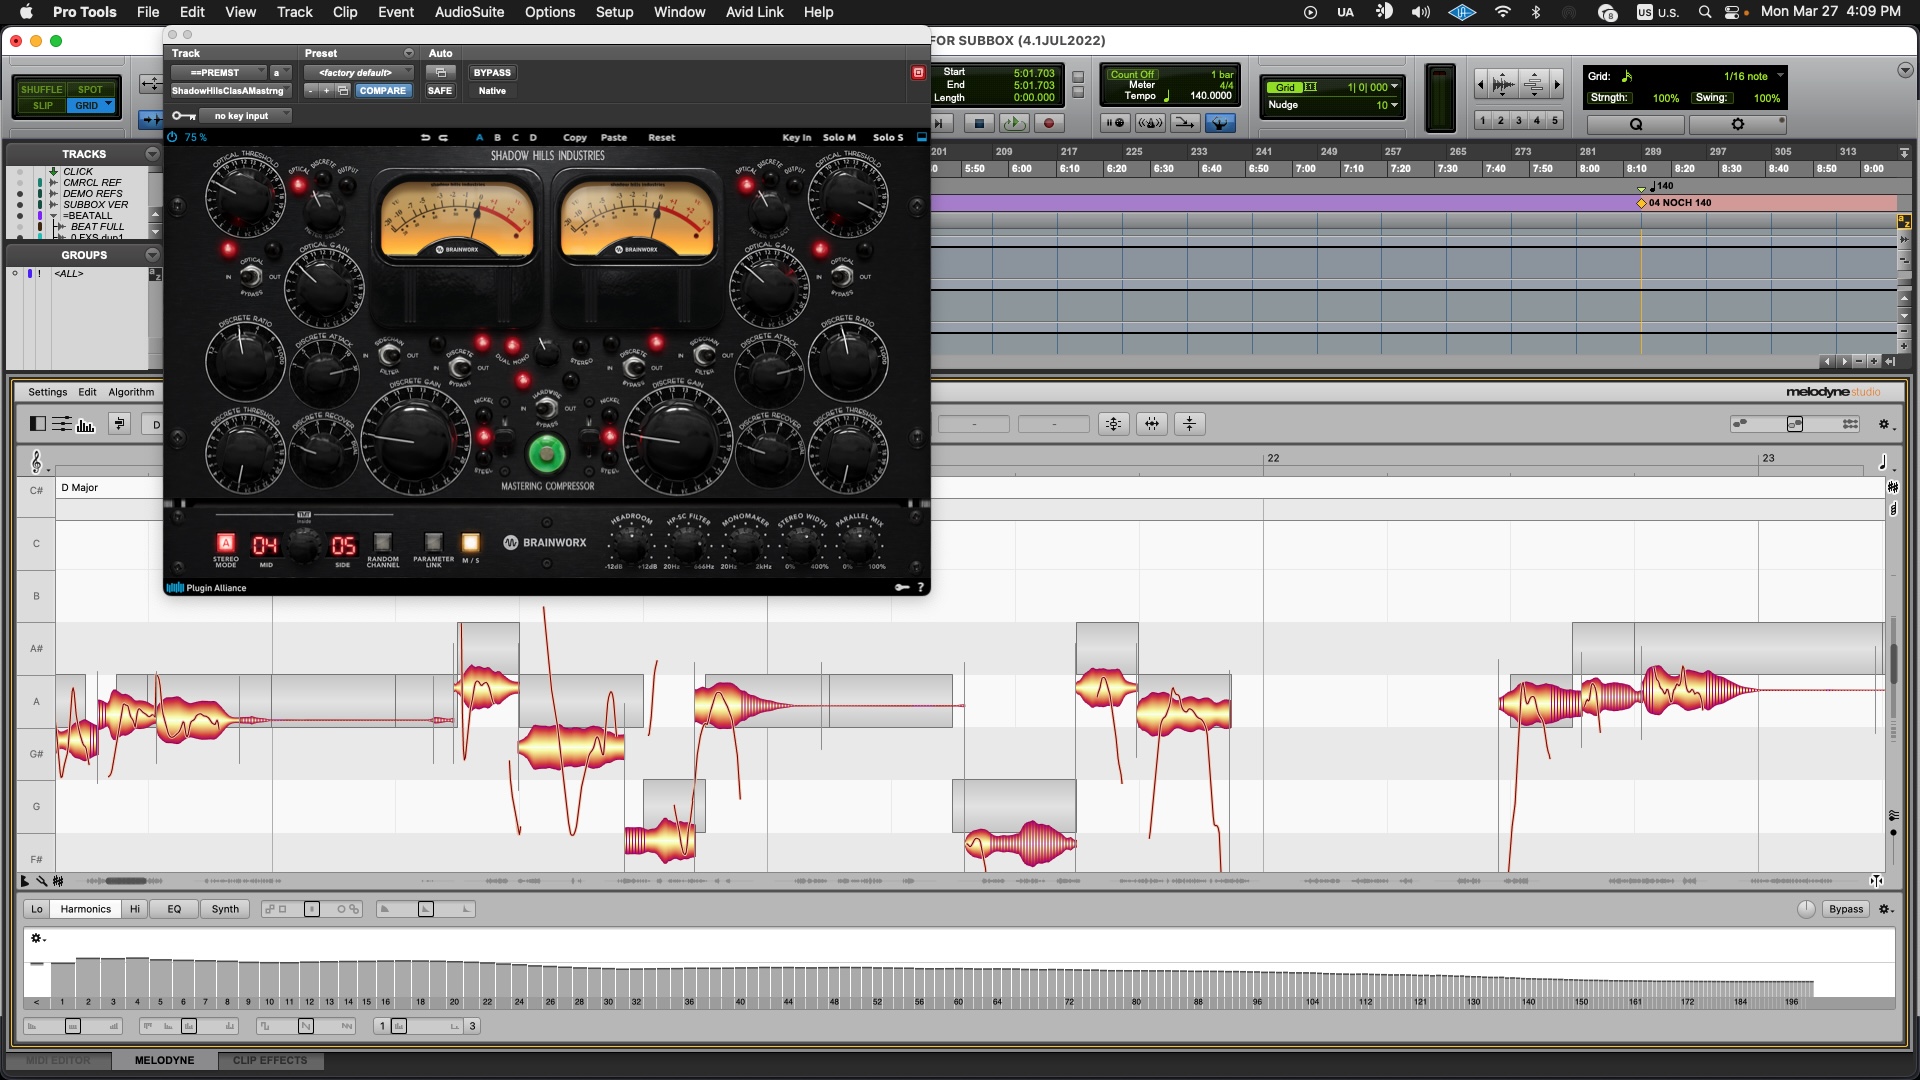Open the ==PREMST track selector dropdown
Image resolution: width=1920 pixels, height=1080 pixels.
tap(219, 72)
